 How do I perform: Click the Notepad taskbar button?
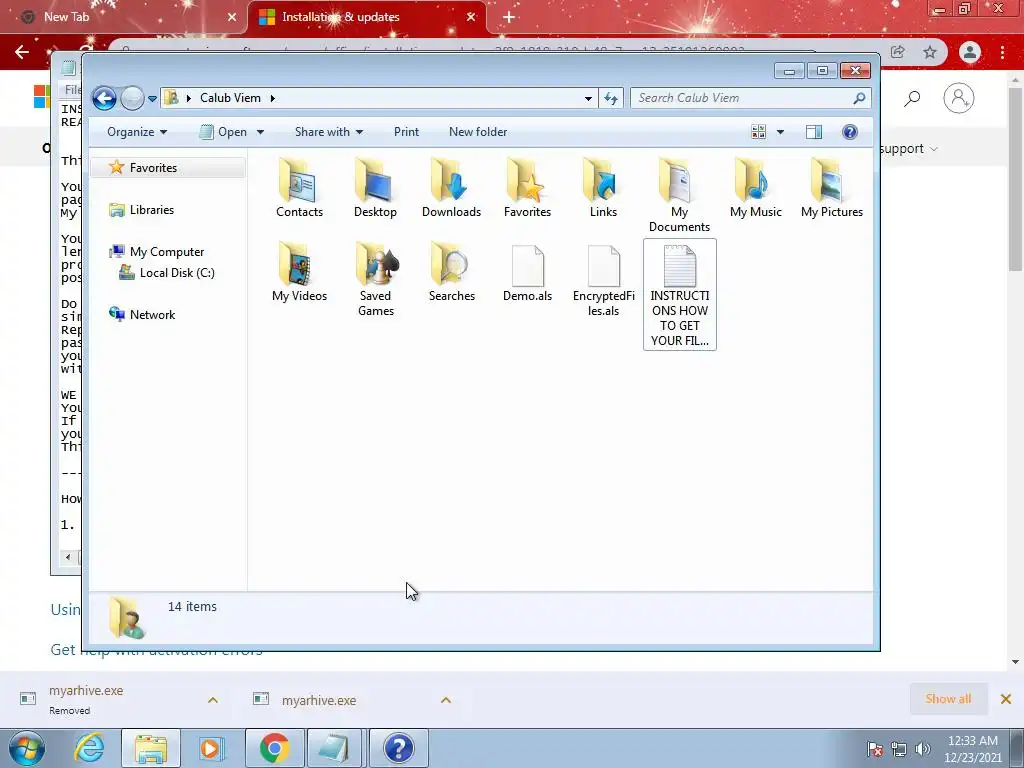[336, 748]
